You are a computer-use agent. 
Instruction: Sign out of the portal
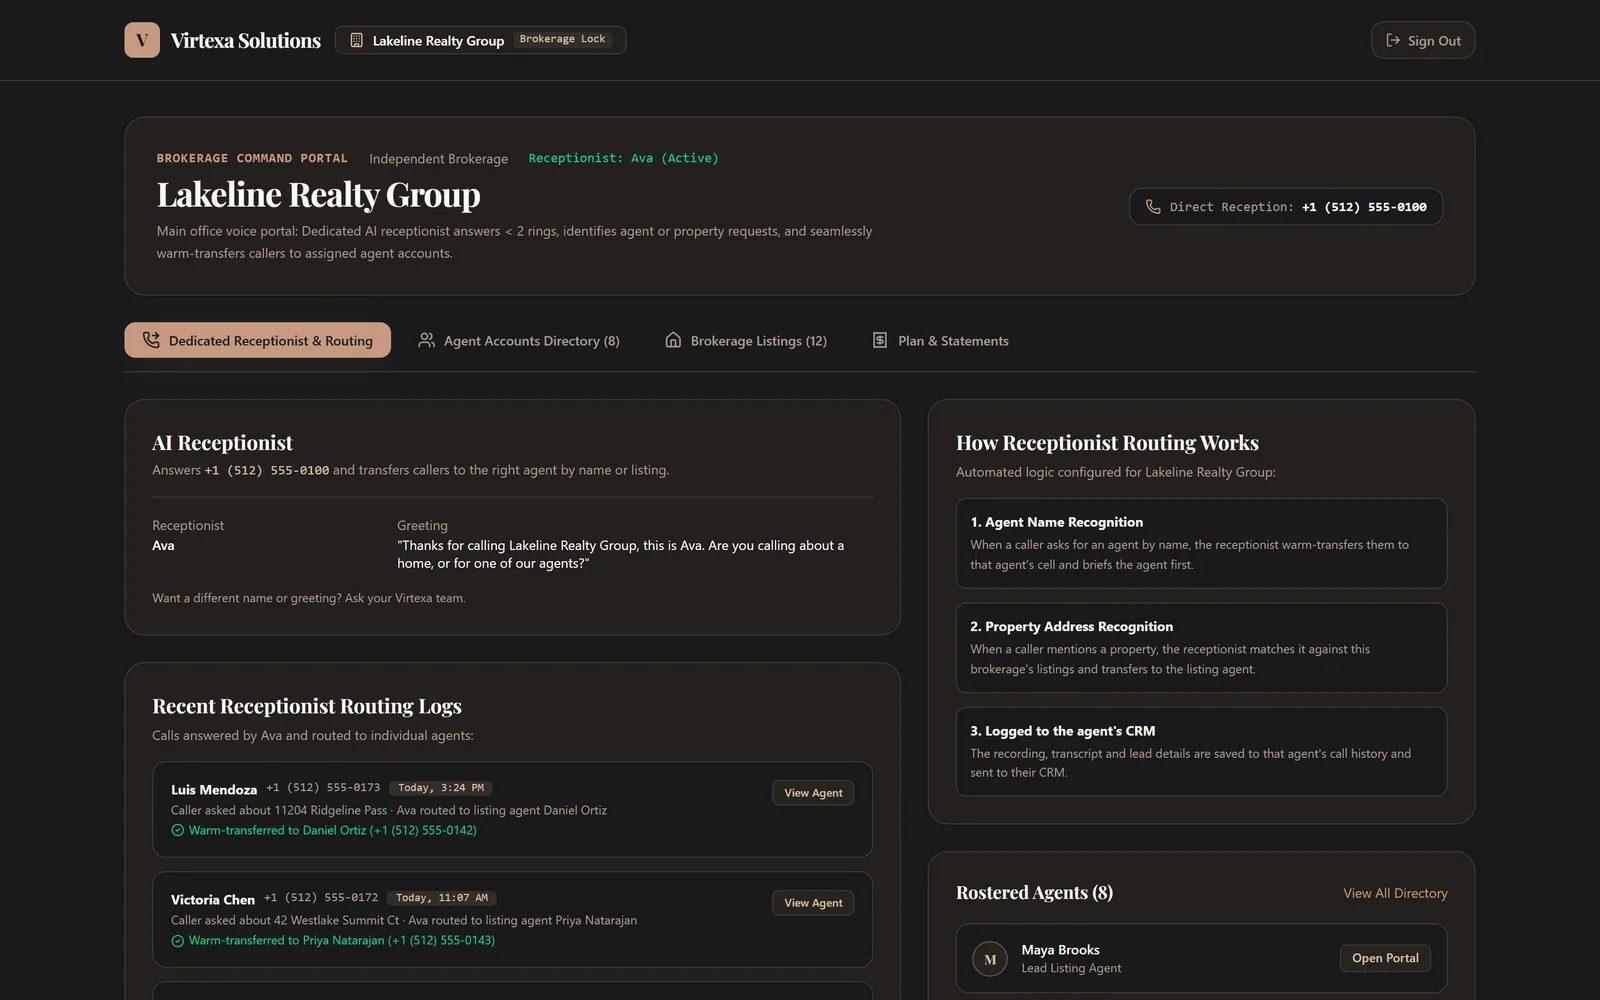tap(1423, 40)
